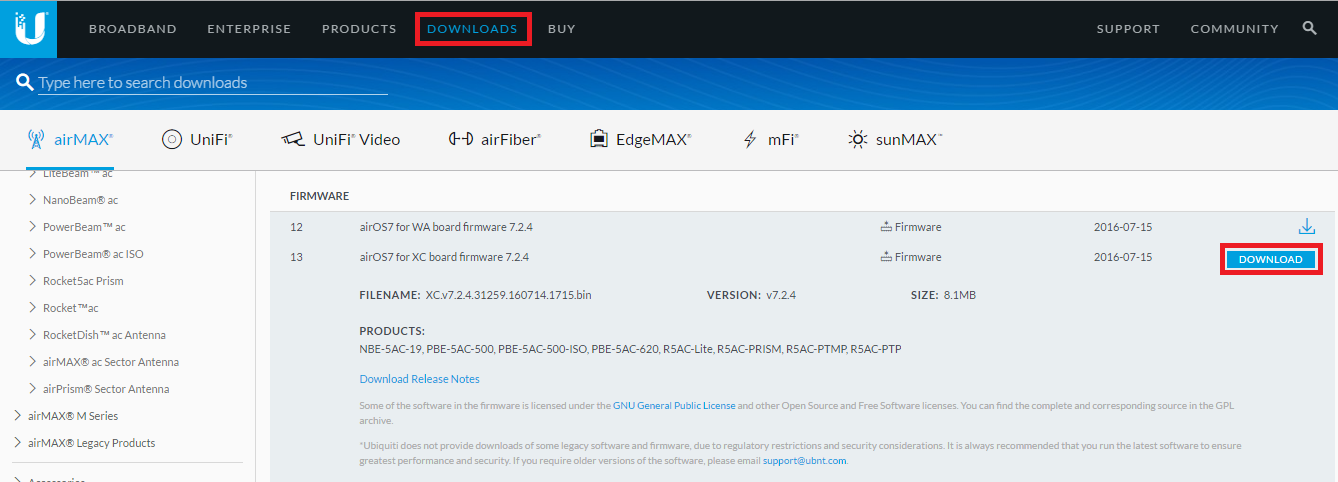Screen dimensions: 1338x482
Task: Expand PowerBeam ac ISO in the sidebar
Action: coord(85,253)
